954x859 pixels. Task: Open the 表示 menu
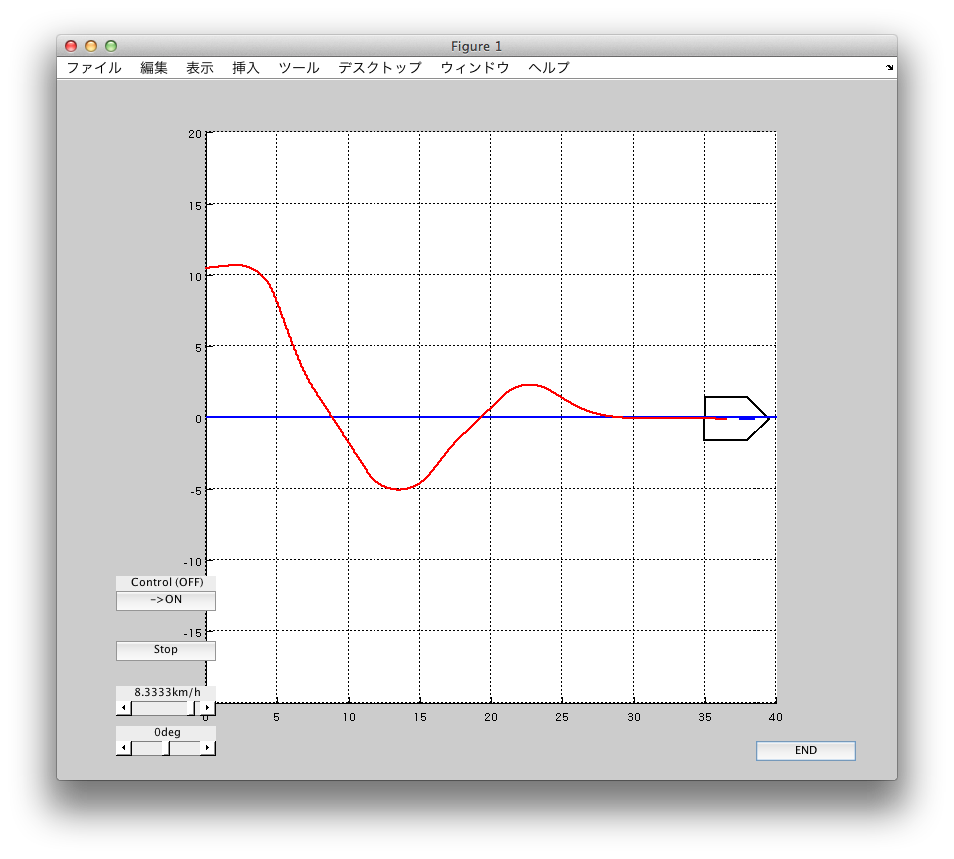point(200,68)
